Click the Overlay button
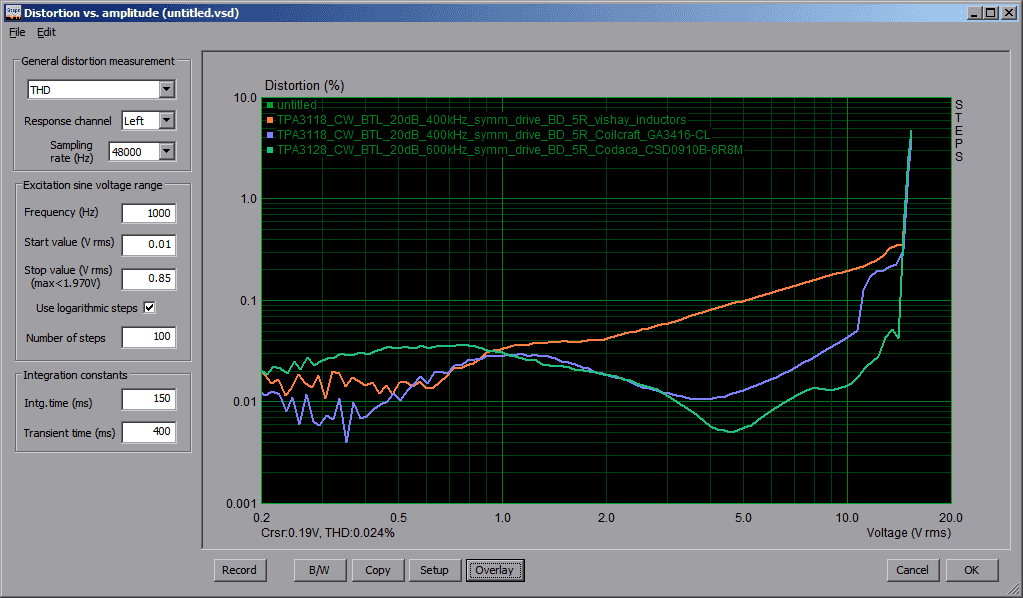The width and height of the screenshot is (1023, 598). (494, 570)
